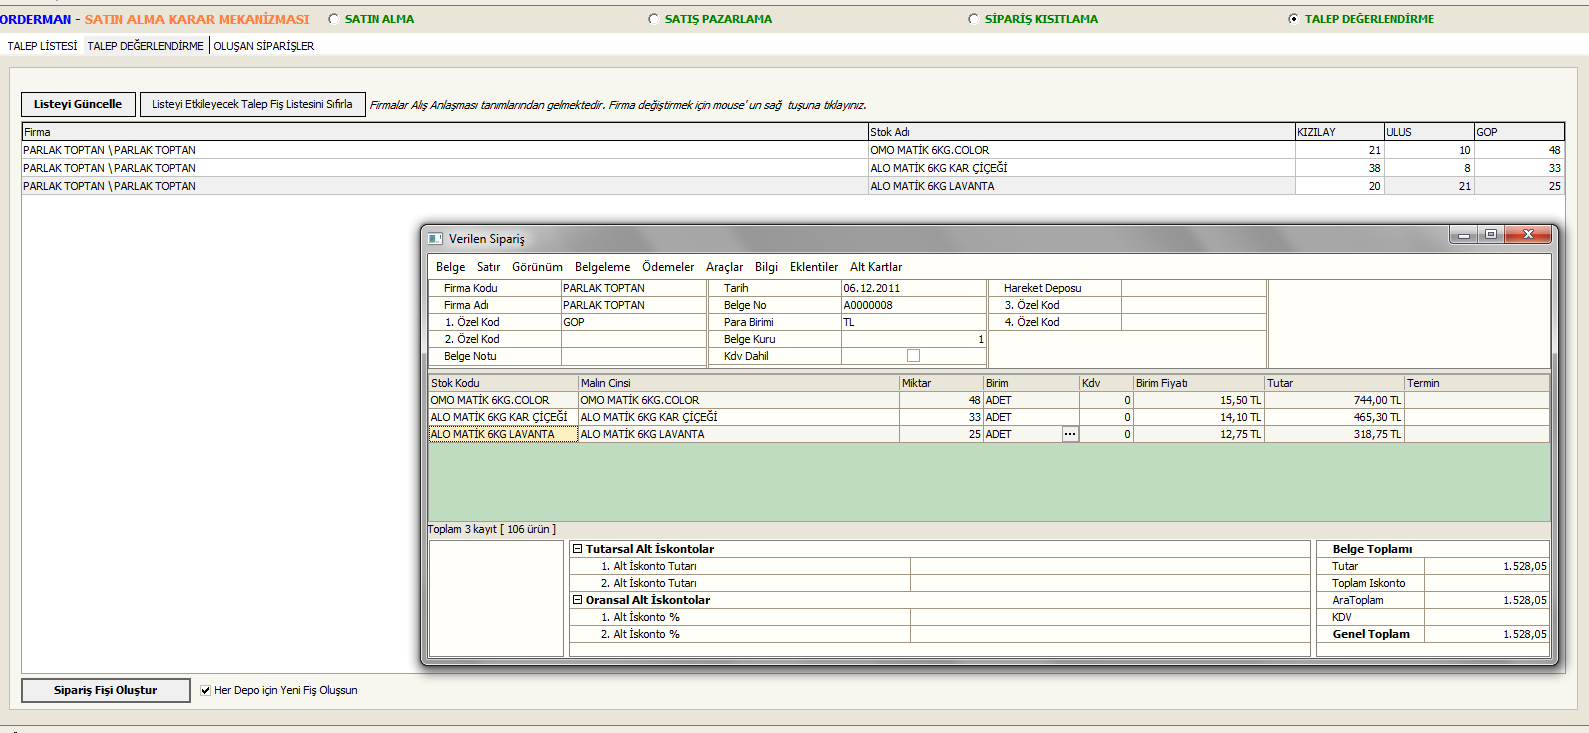This screenshot has width=1589, height=733.
Task: Click the Tarih field showing 06.12.2011
Action: (x=913, y=288)
